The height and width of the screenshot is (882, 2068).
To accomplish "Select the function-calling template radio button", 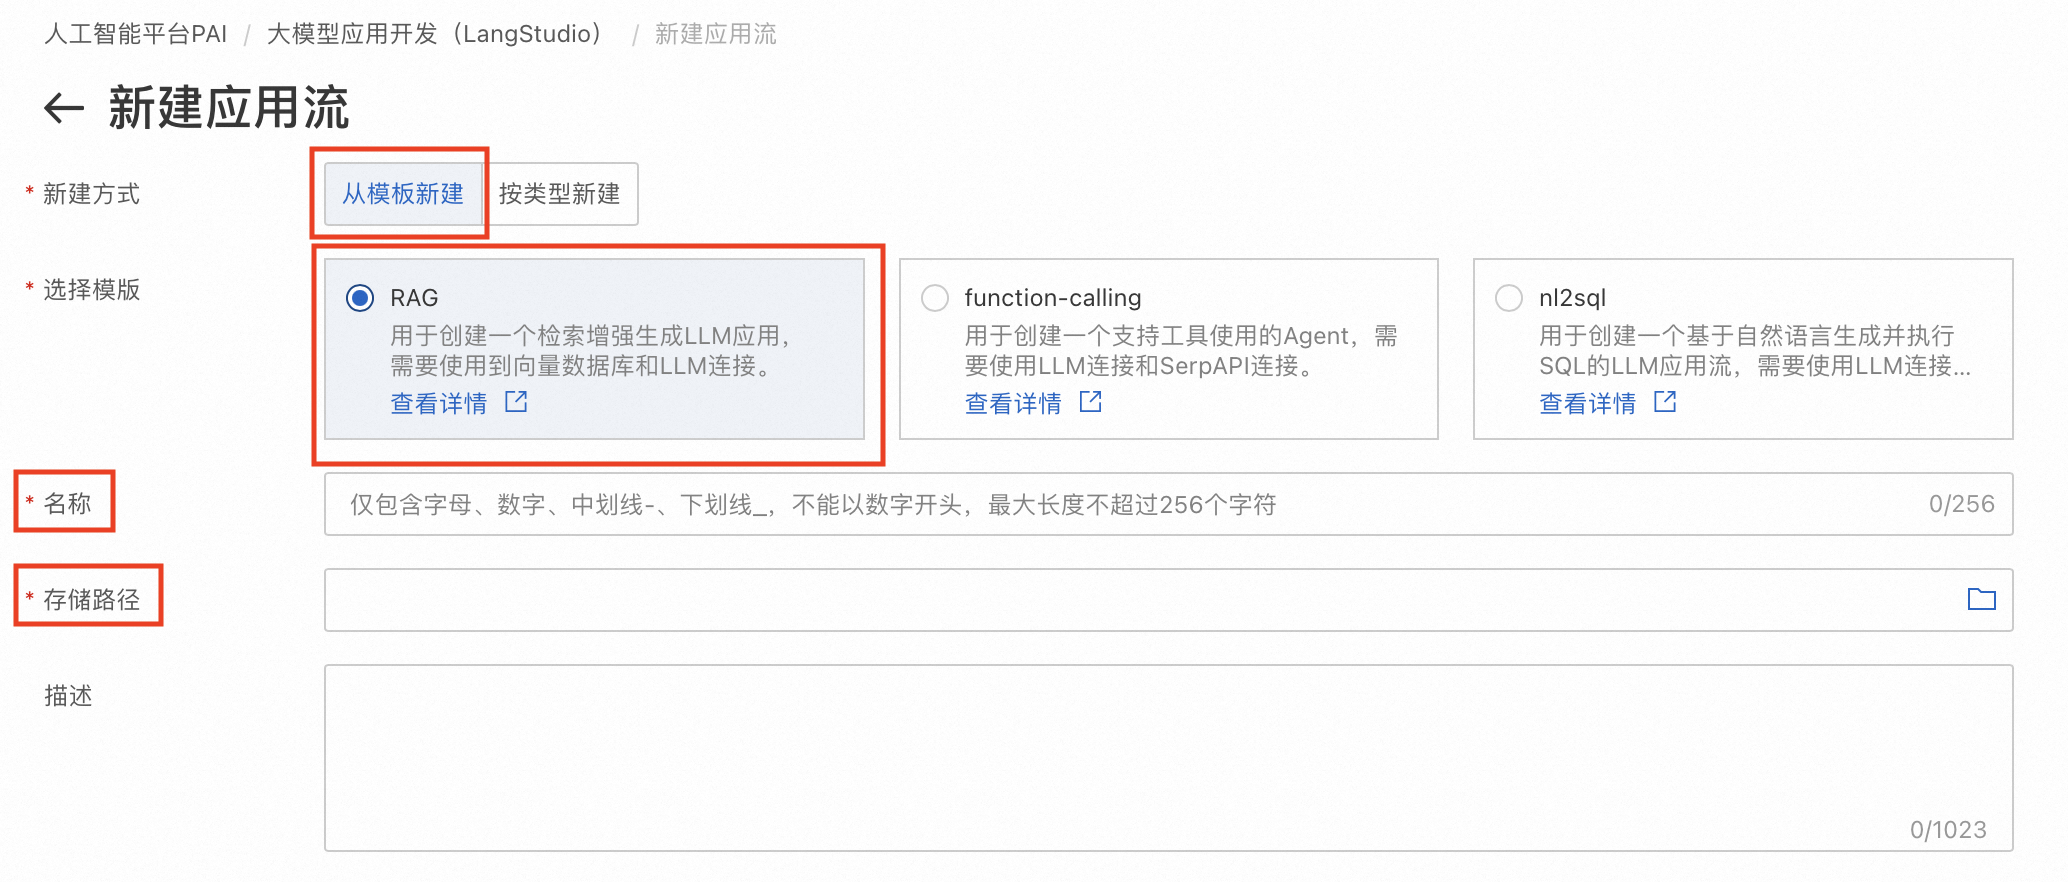I will 935,298.
